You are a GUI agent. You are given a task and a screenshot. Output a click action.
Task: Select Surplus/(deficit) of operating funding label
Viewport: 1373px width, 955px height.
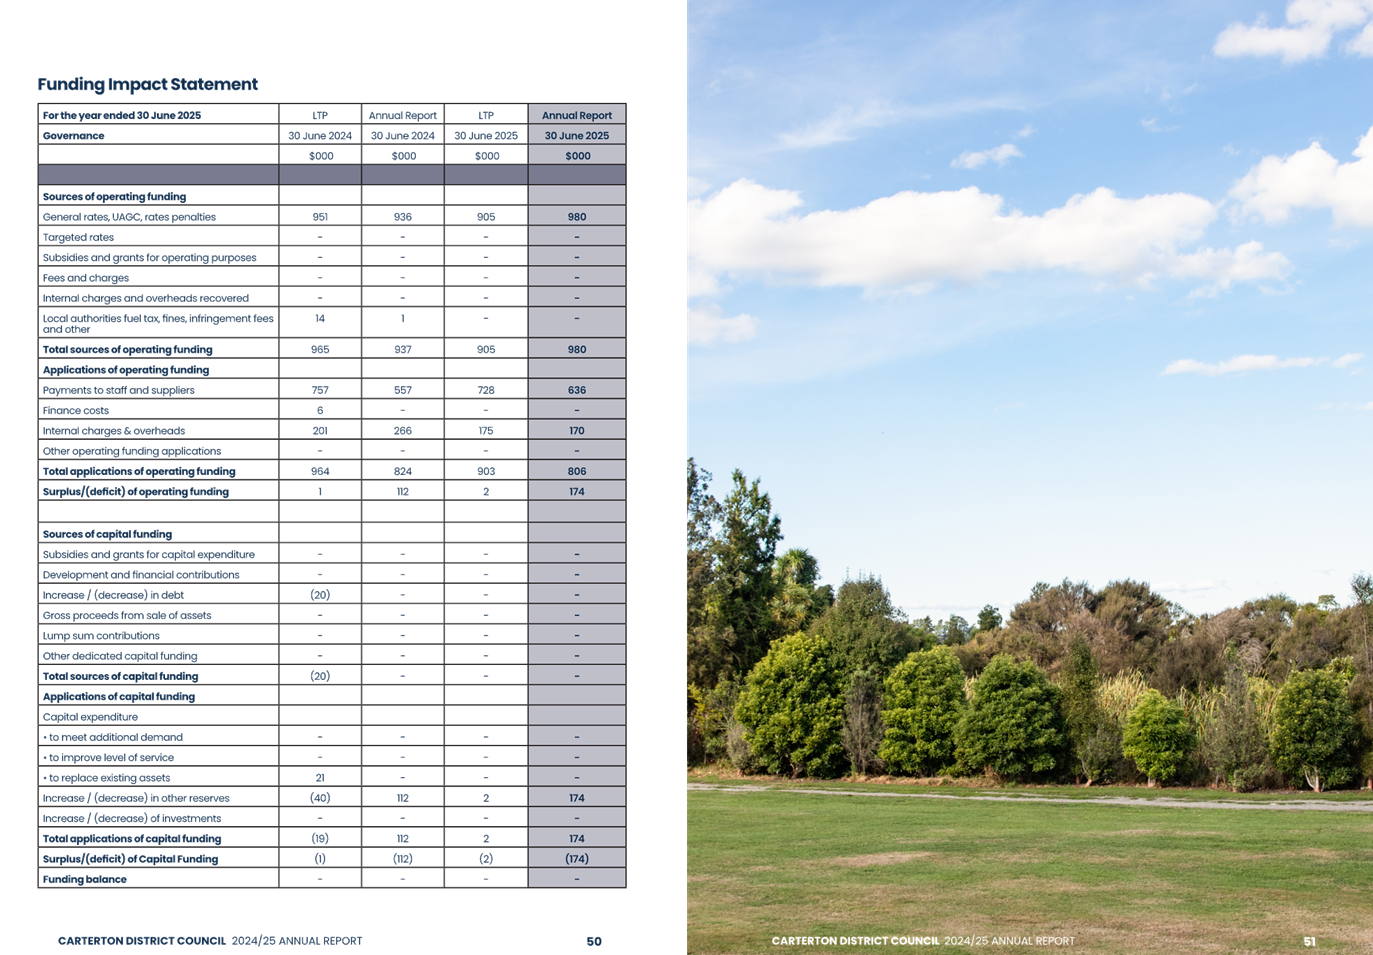(x=136, y=492)
